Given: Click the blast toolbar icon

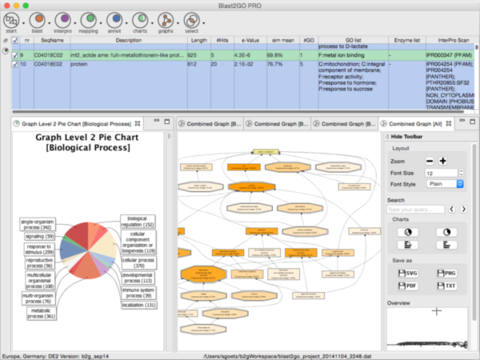Looking at the screenshot, I should click(x=37, y=20).
